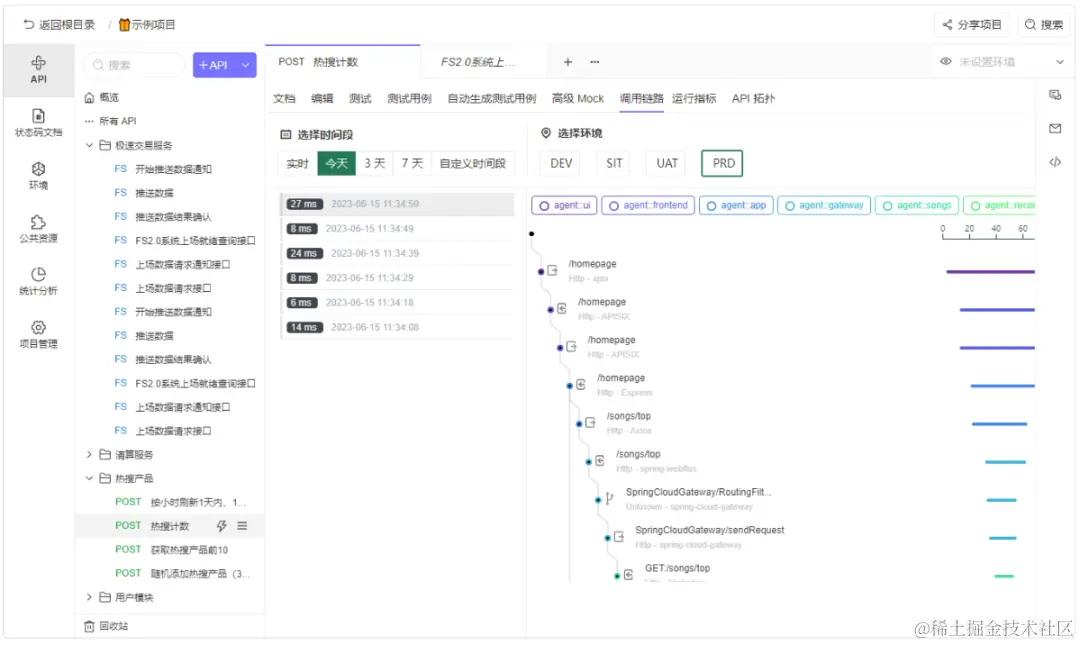Open the 环境 sidebar icon
The height and width of the screenshot is (645, 1080).
39,176
